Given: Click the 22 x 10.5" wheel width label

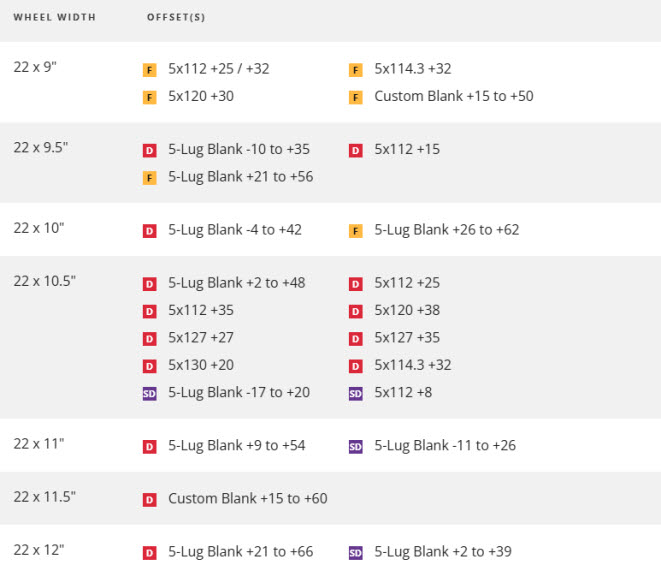Looking at the screenshot, I should 45,281.
